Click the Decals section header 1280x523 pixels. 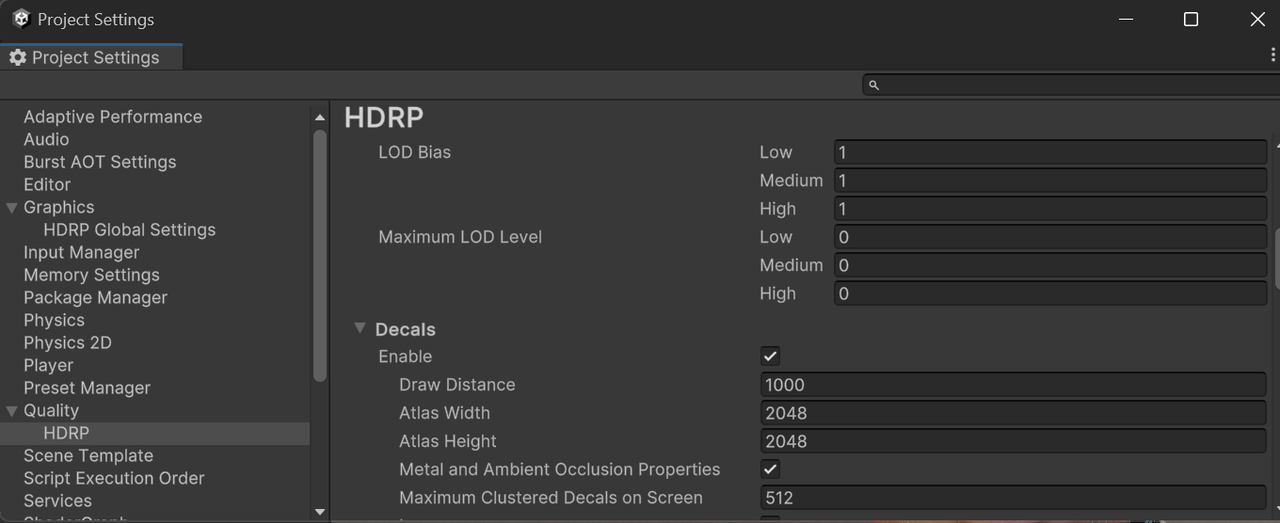(405, 329)
